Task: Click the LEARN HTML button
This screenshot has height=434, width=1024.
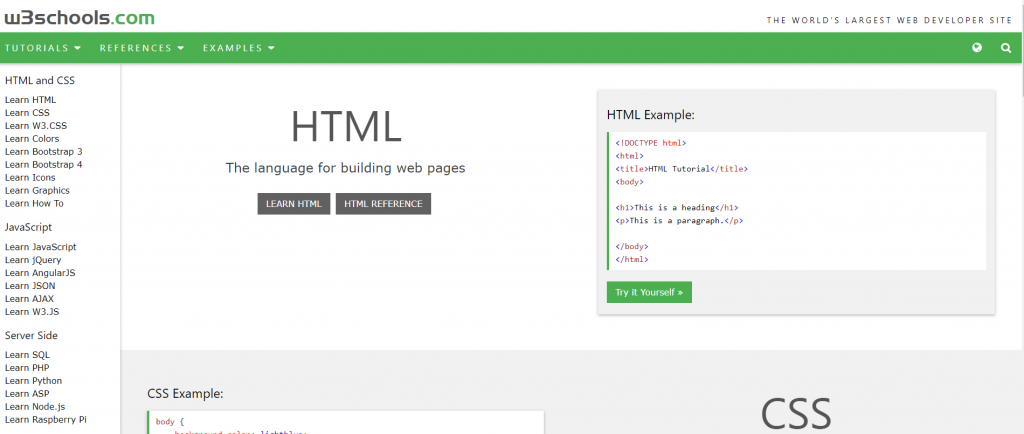Action: [294, 204]
